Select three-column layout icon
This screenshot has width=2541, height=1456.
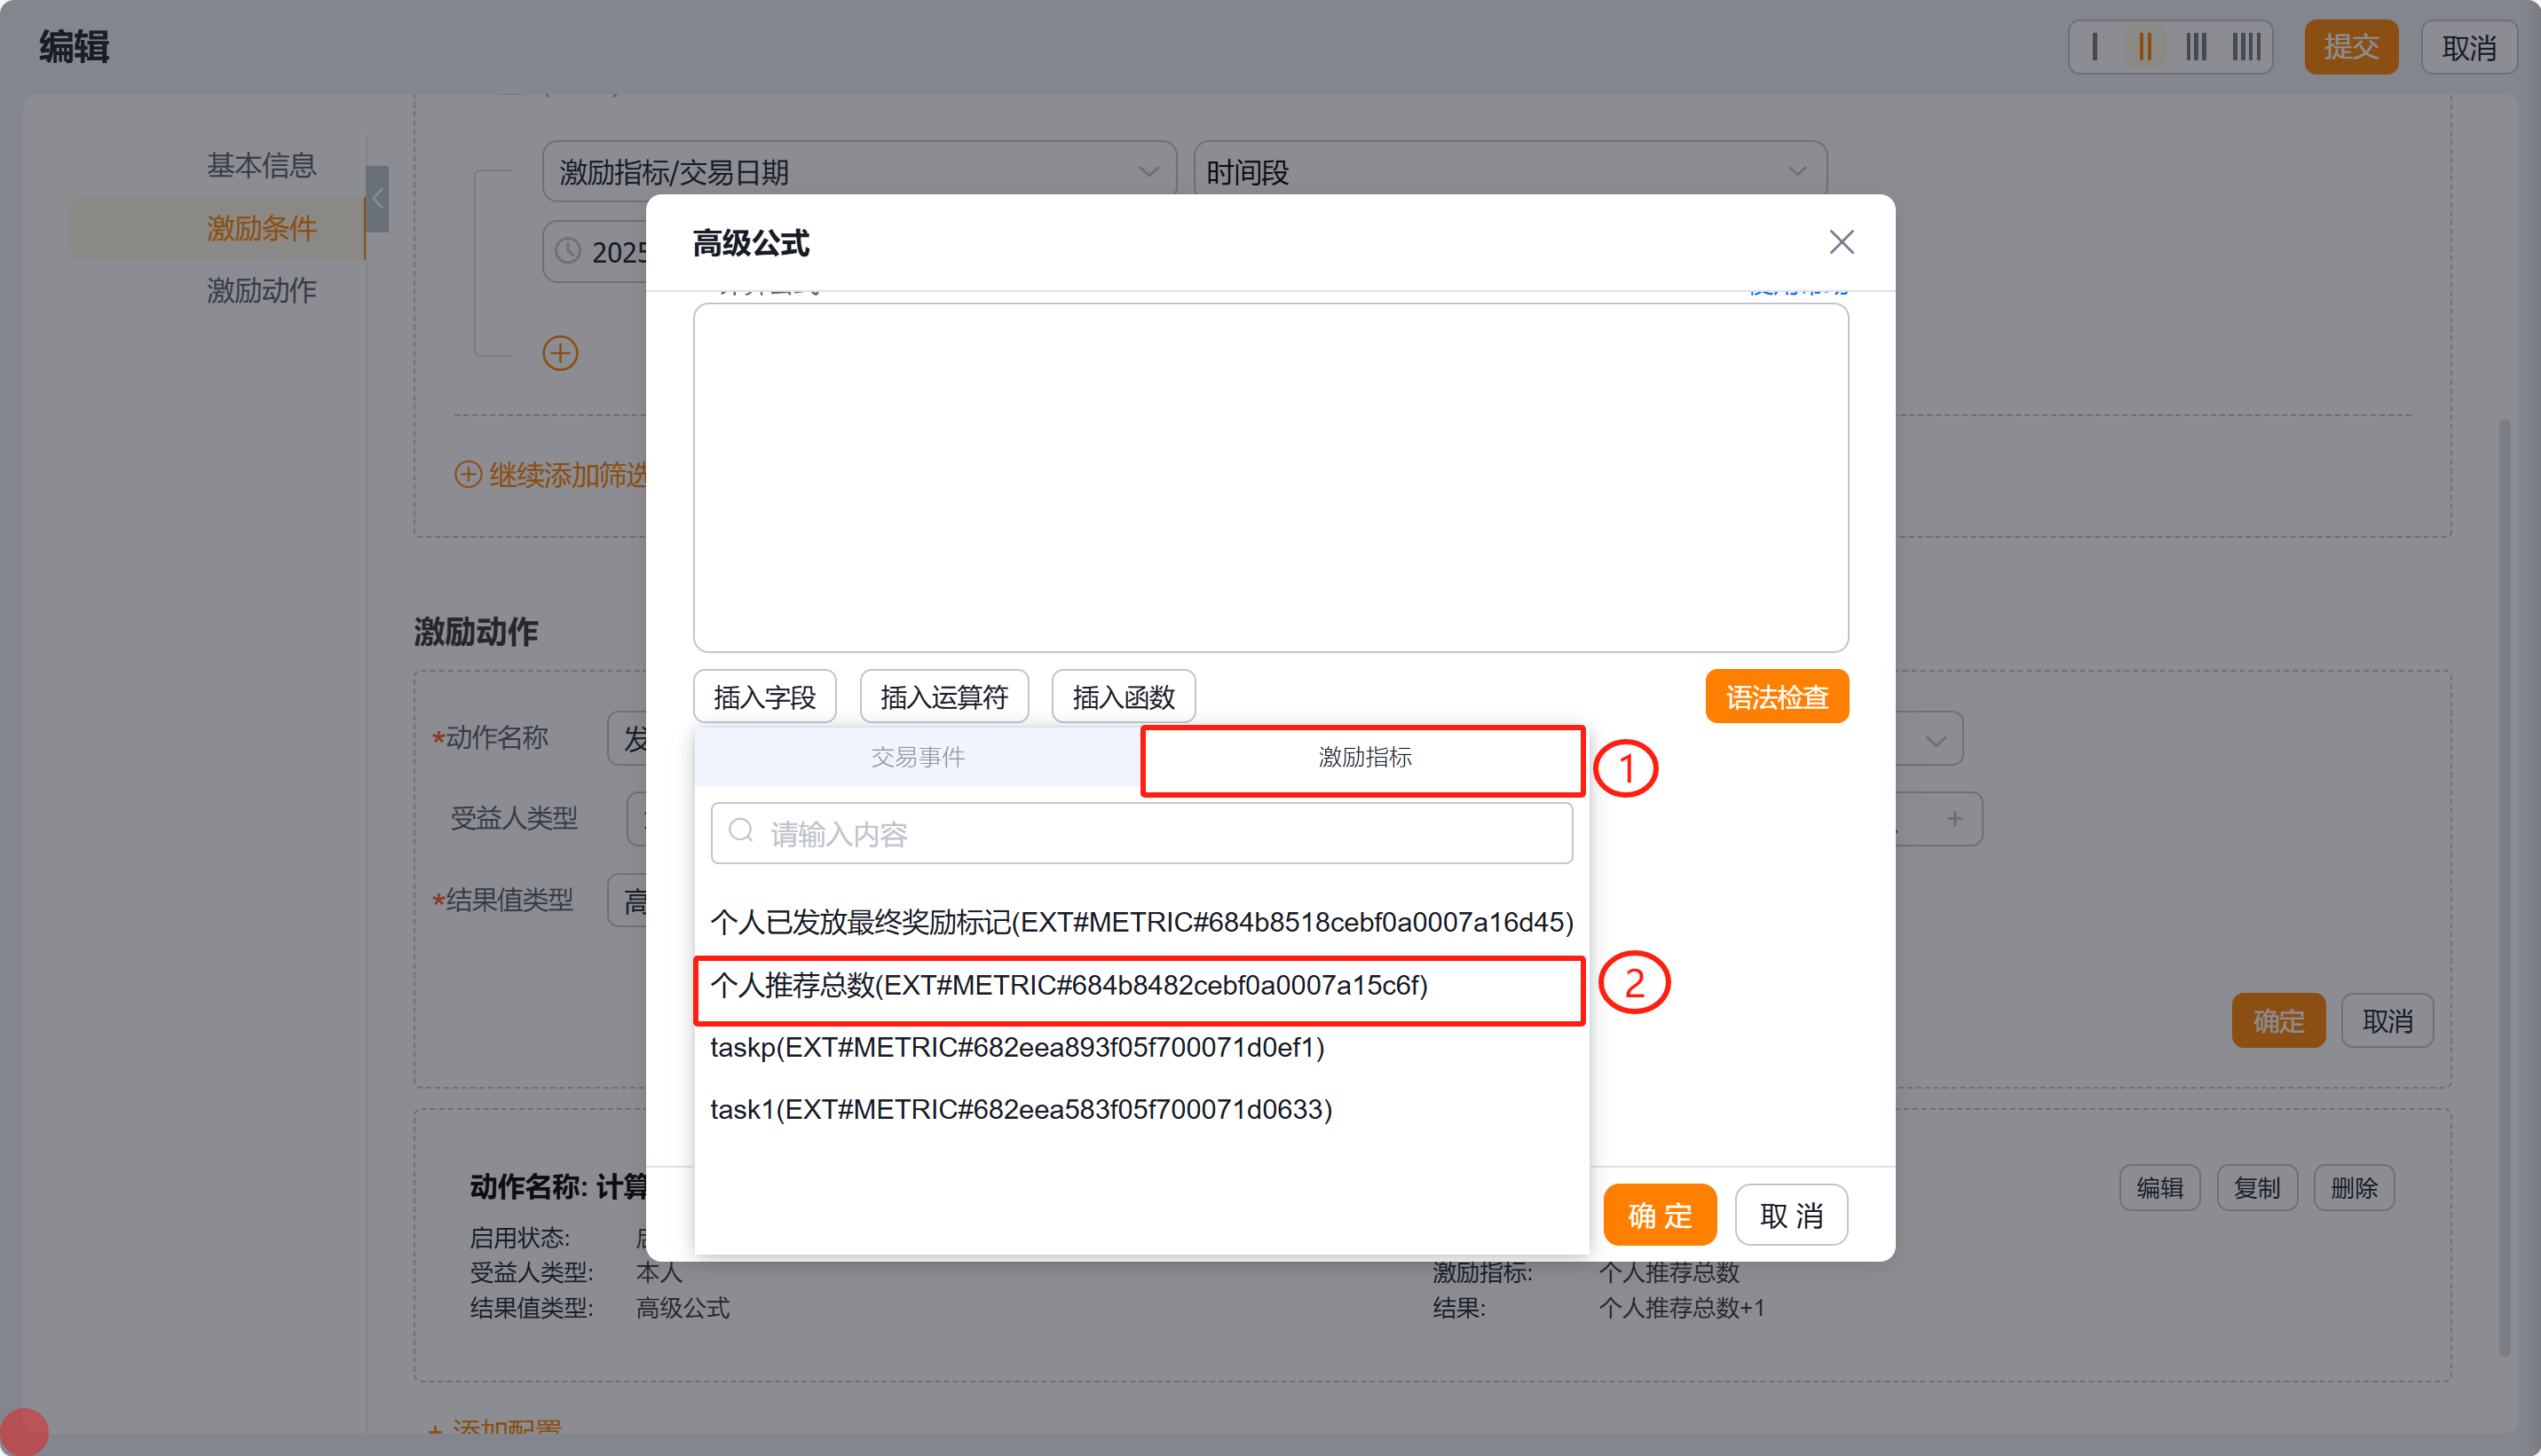point(2196,47)
